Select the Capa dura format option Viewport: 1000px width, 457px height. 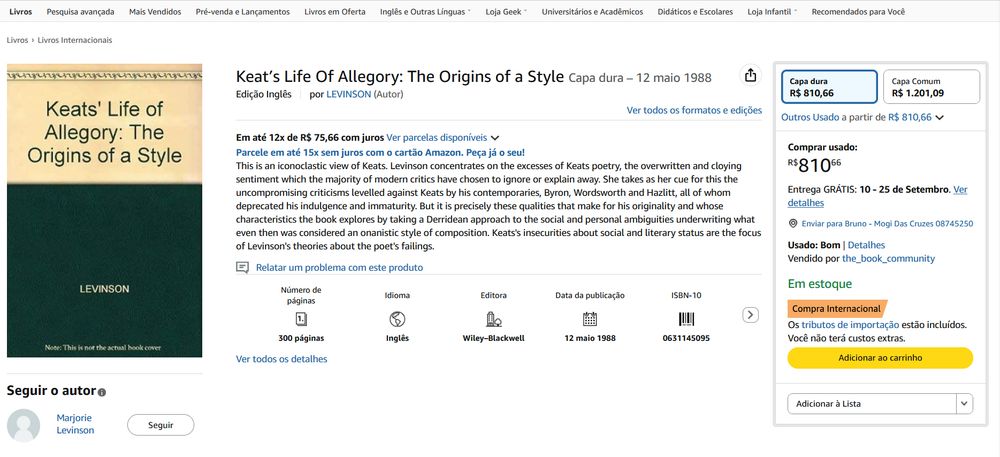point(830,87)
